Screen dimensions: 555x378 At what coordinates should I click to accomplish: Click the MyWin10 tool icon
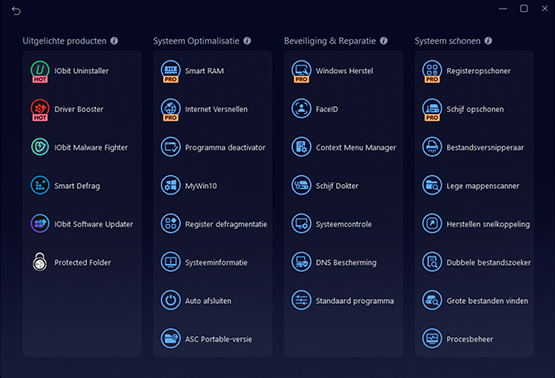click(171, 185)
